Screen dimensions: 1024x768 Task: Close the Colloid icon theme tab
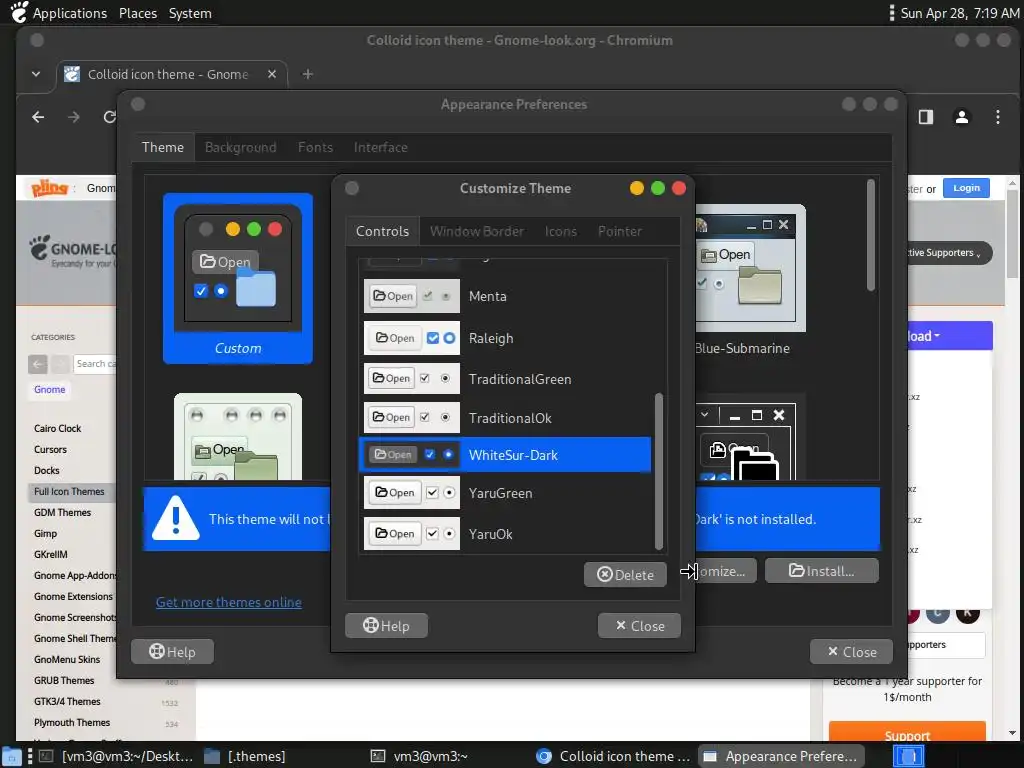point(272,74)
